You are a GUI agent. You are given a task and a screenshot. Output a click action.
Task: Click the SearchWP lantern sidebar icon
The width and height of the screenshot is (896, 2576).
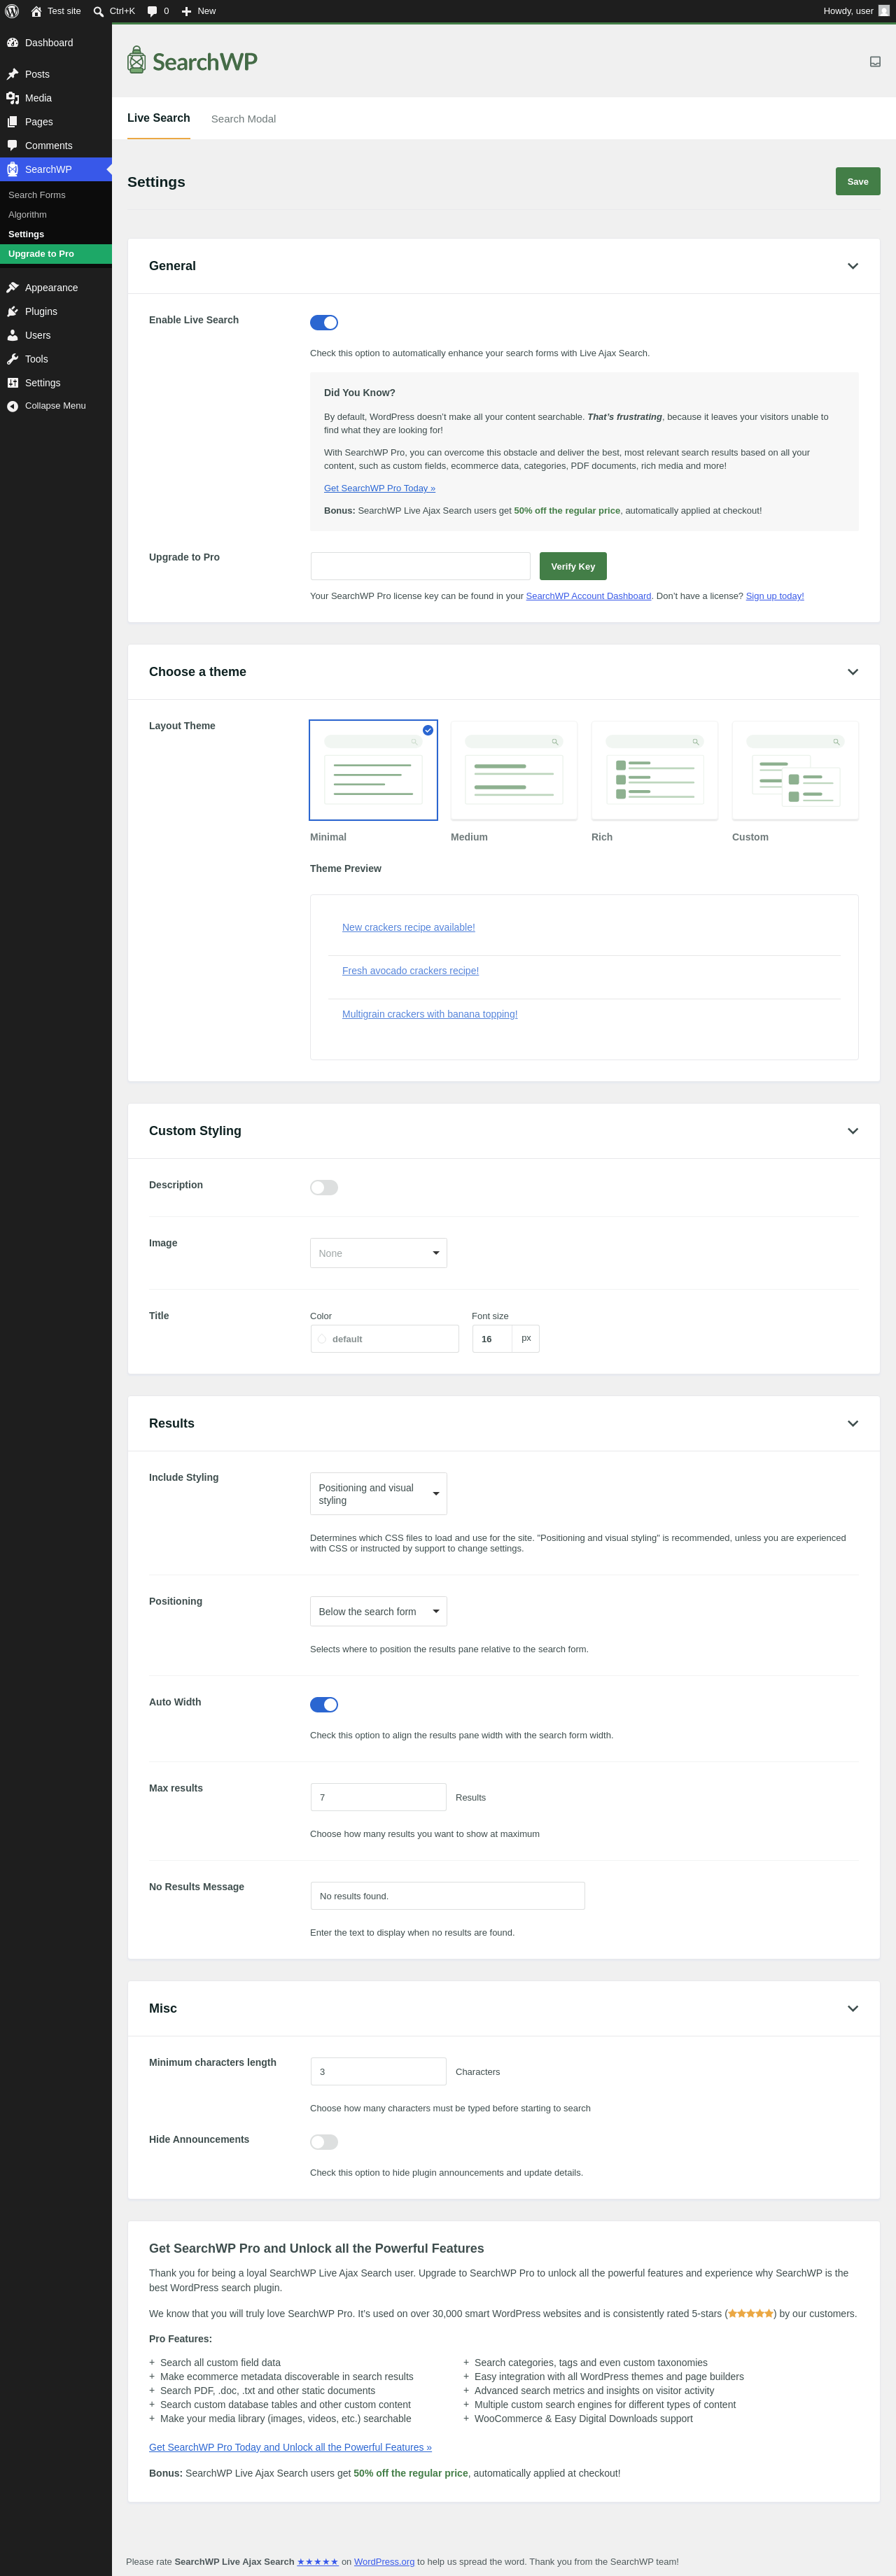12,169
